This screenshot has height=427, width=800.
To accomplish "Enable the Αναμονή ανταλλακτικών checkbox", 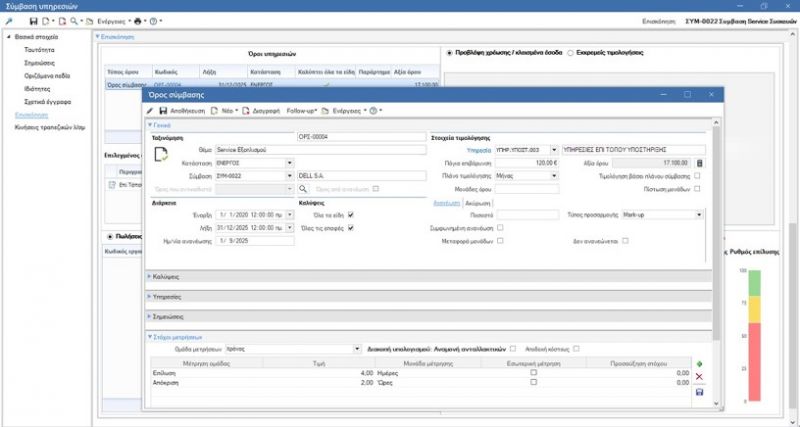I will pos(513,349).
